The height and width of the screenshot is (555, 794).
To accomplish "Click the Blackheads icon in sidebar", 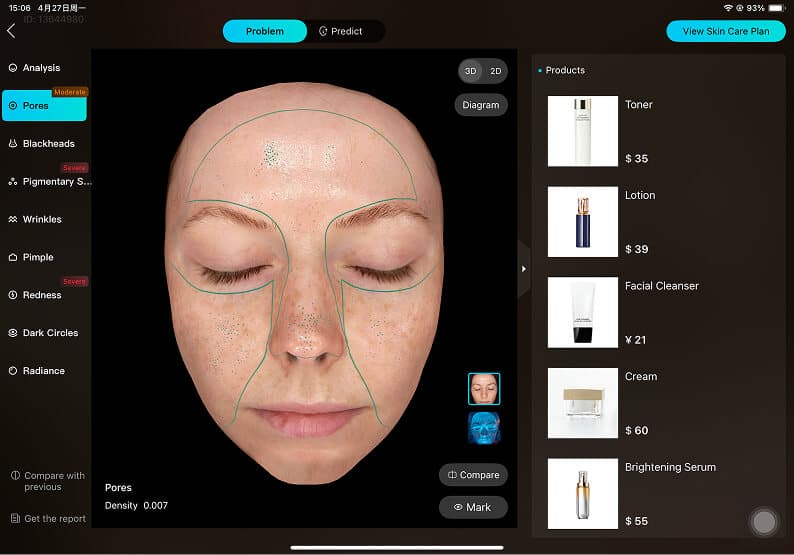I will tap(13, 144).
